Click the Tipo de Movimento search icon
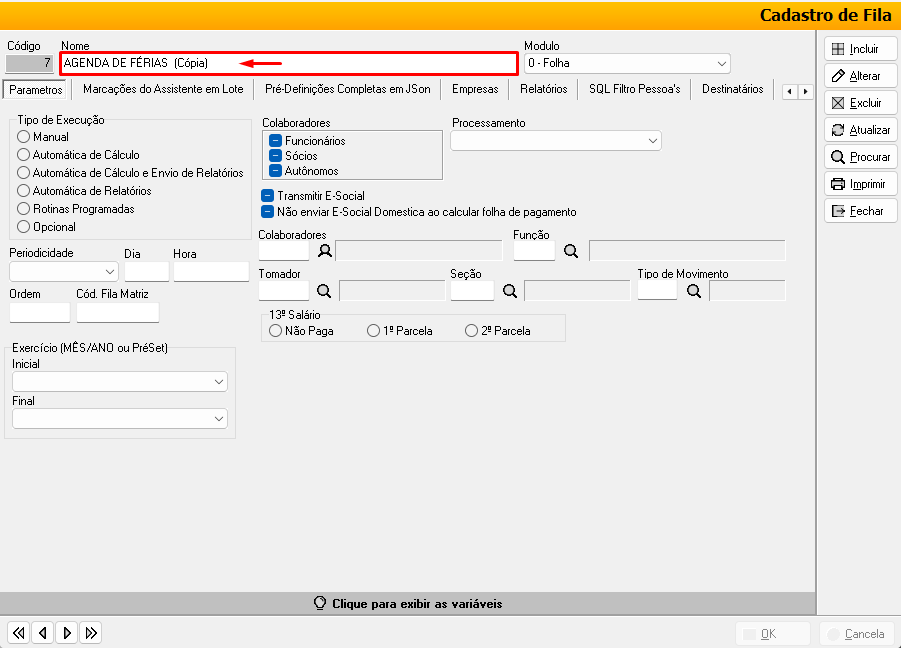Image resolution: width=901 pixels, height=648 pixels. [695, 291]
